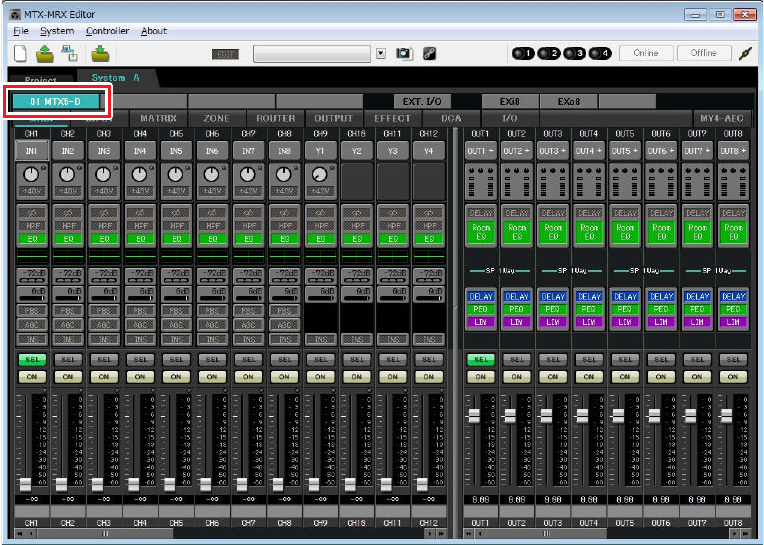This screenshot has height=545, width=764.
Task: Click the CH1 gain knob
Action: 31,174
